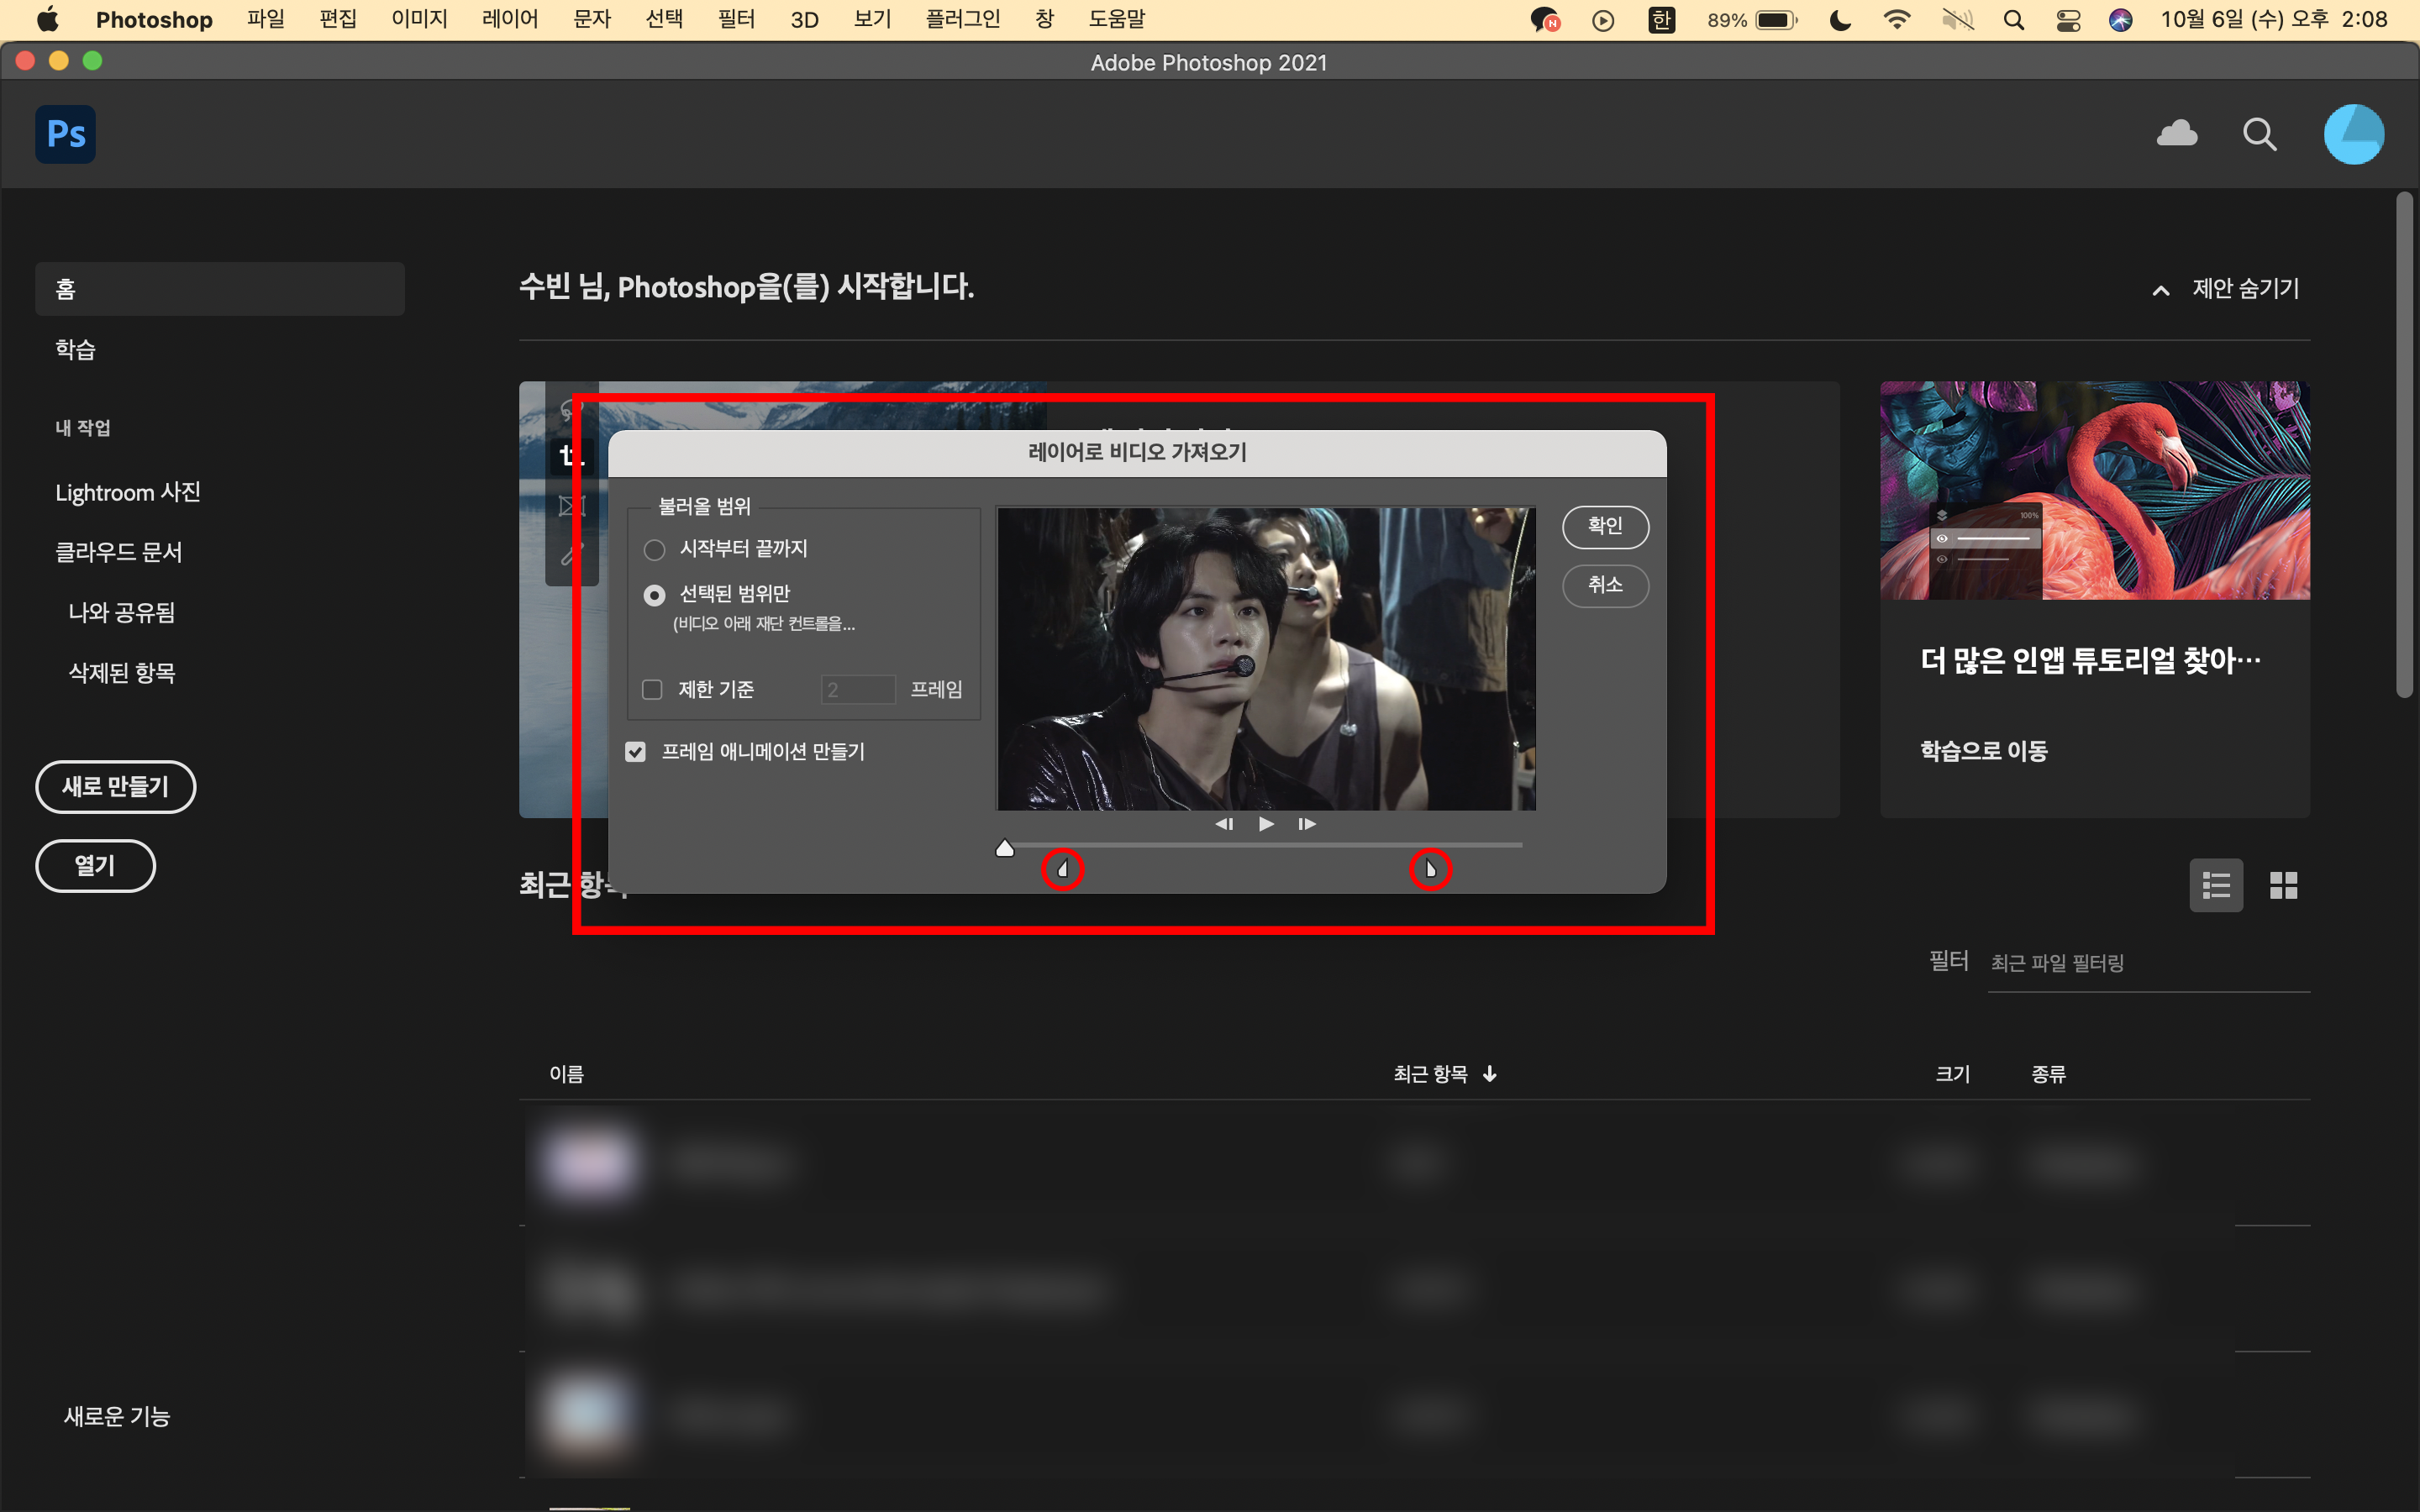Screen dimensions: 2420x1512
Task: Open the 3D menu
Action: point(805,19)
